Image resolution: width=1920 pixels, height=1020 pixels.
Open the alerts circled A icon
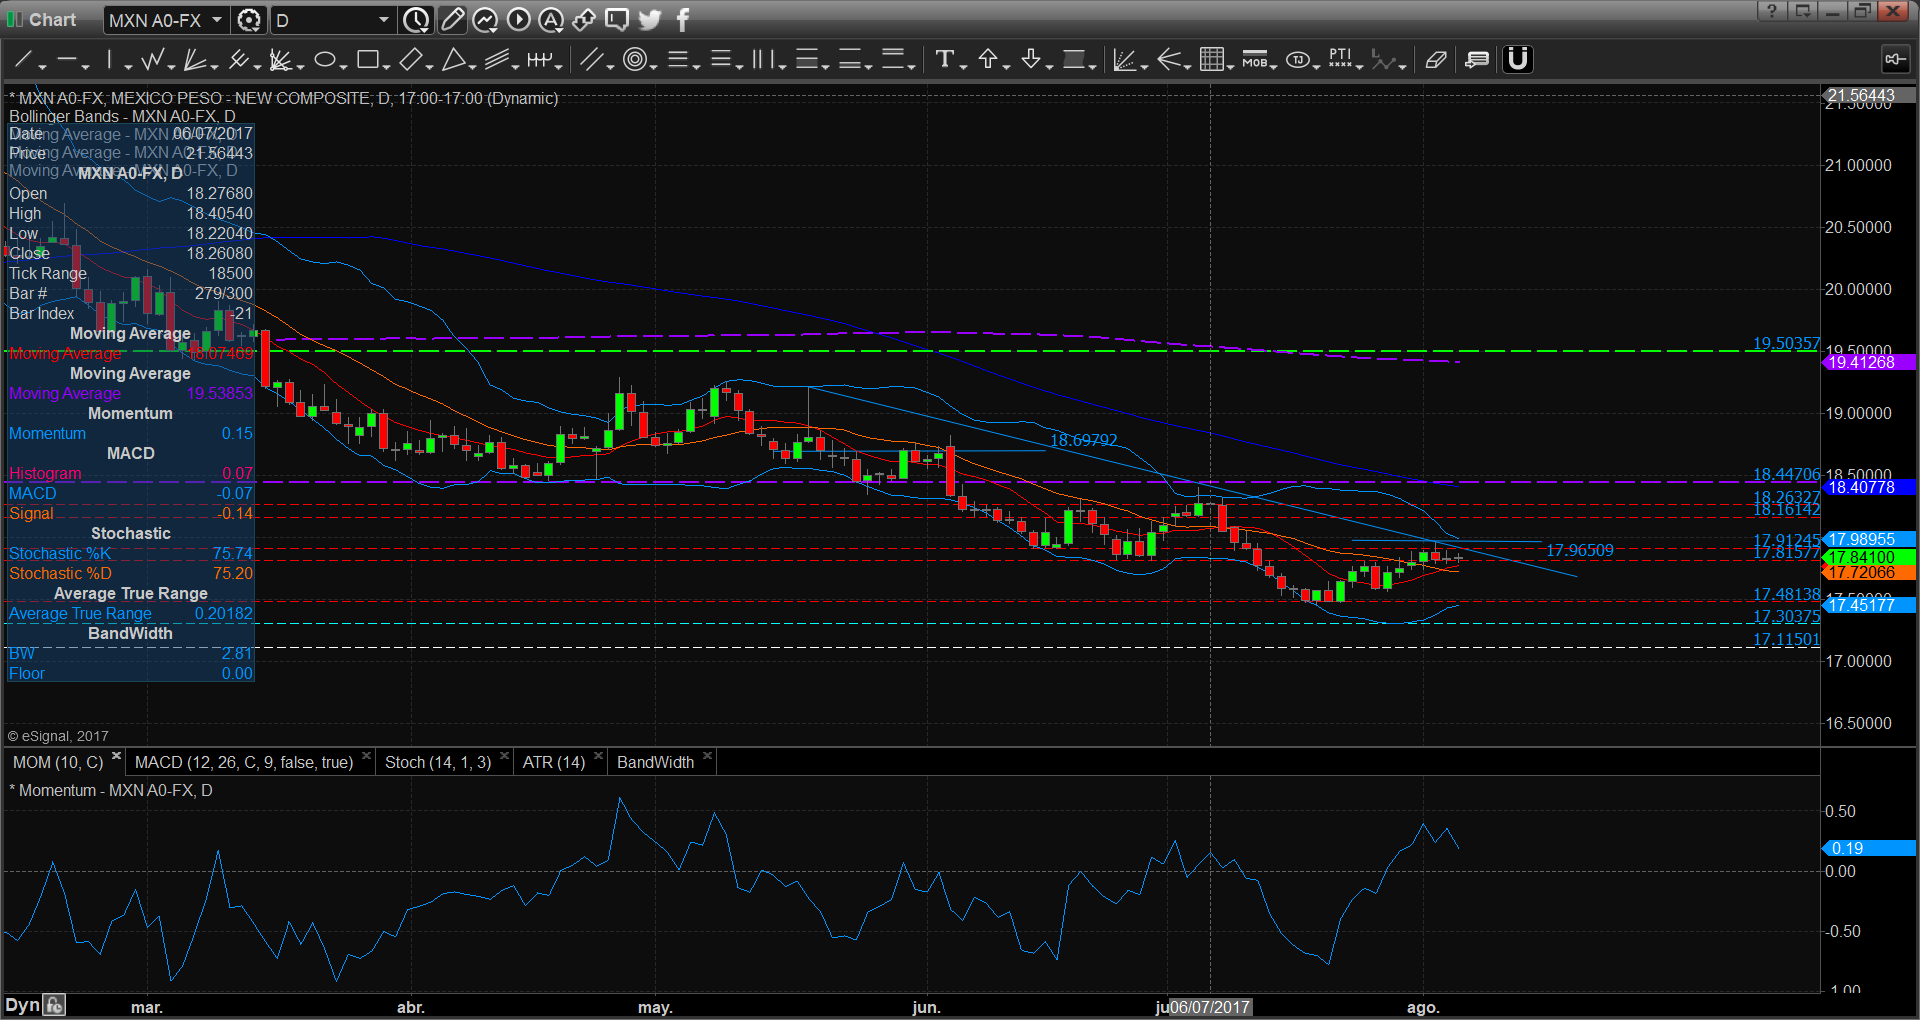(551, 20)
